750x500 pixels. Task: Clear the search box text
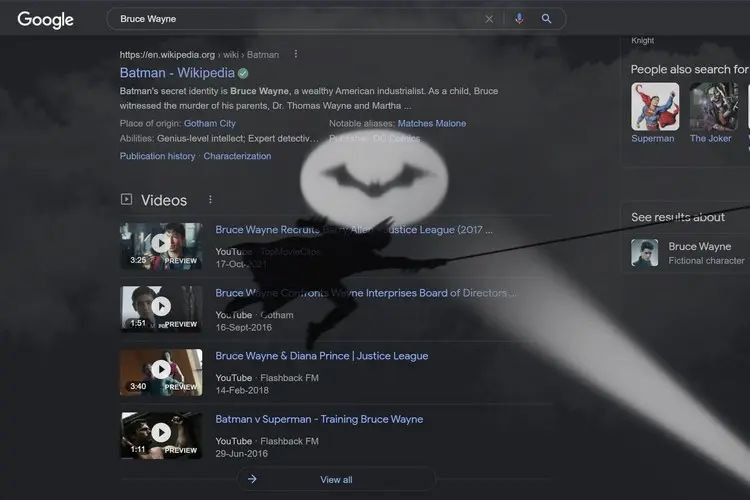tap(489, 19)
